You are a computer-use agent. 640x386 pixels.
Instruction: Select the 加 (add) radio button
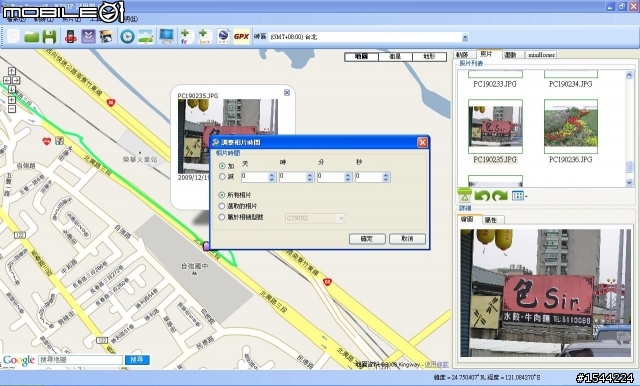(222, 166)
